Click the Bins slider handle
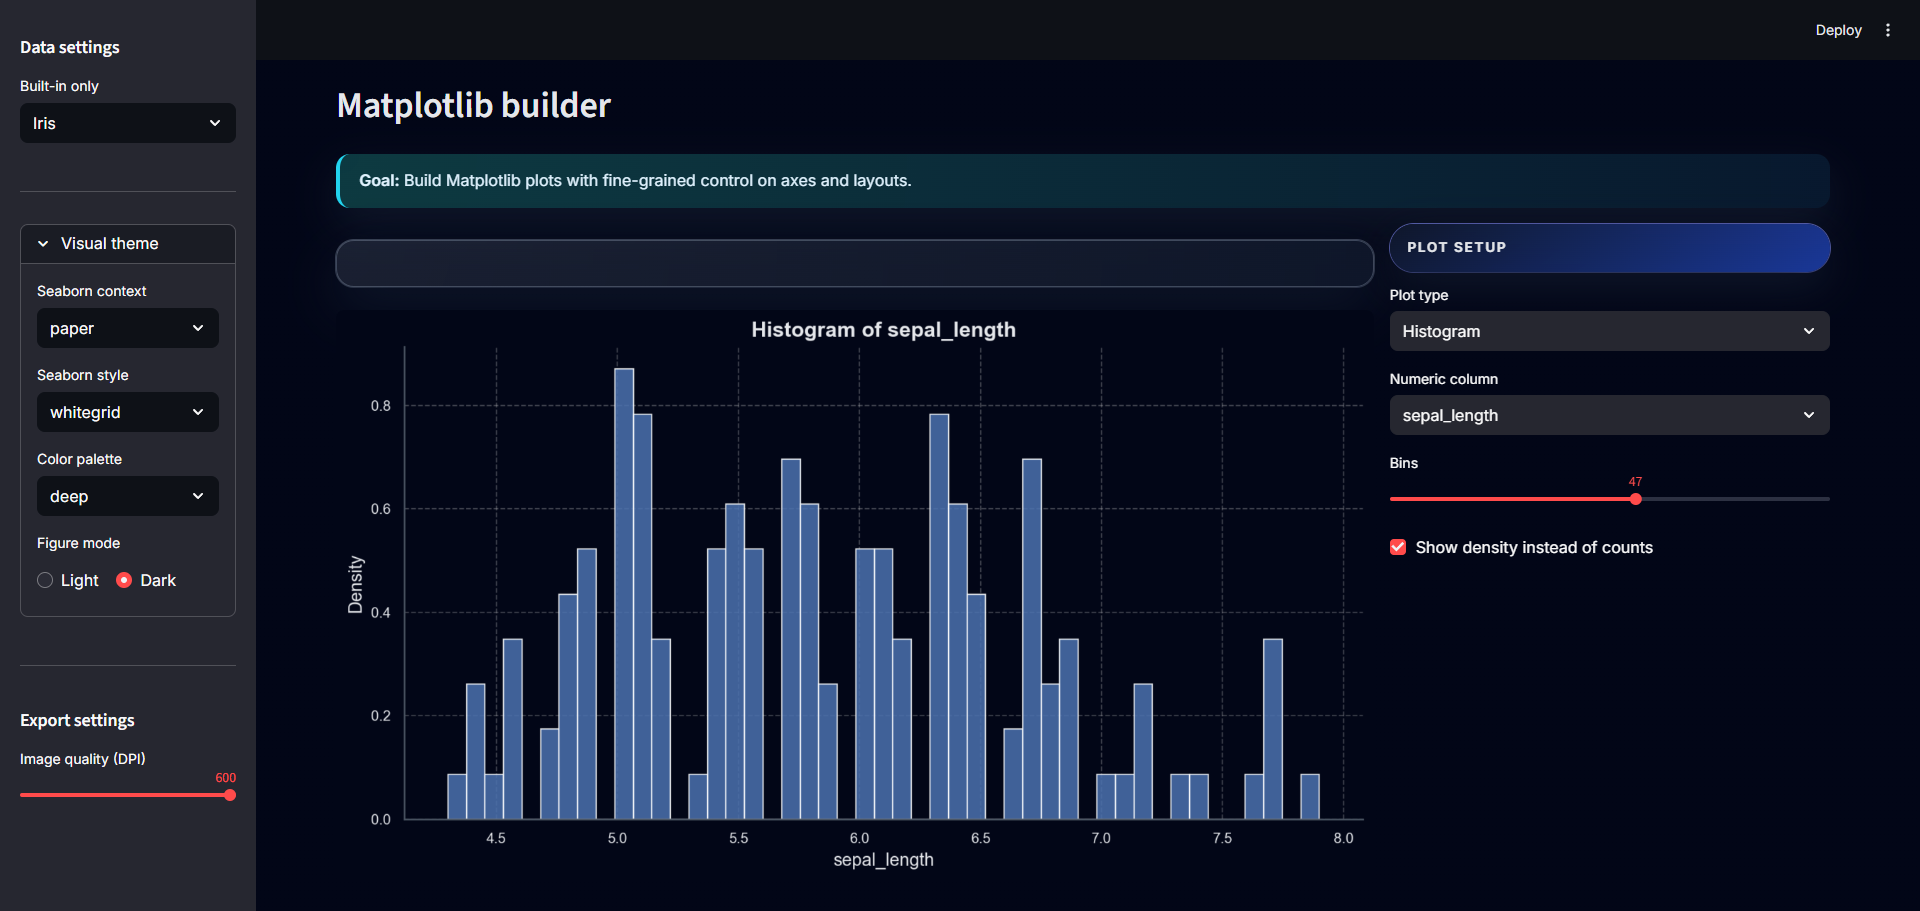The width and height of the screenshot is (1920, 911). [x=1635, y=499]
